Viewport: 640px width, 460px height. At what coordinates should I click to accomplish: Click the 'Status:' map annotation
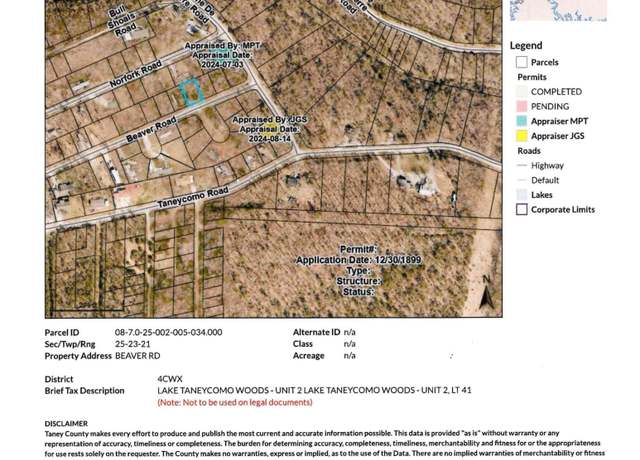click(358, 292)
